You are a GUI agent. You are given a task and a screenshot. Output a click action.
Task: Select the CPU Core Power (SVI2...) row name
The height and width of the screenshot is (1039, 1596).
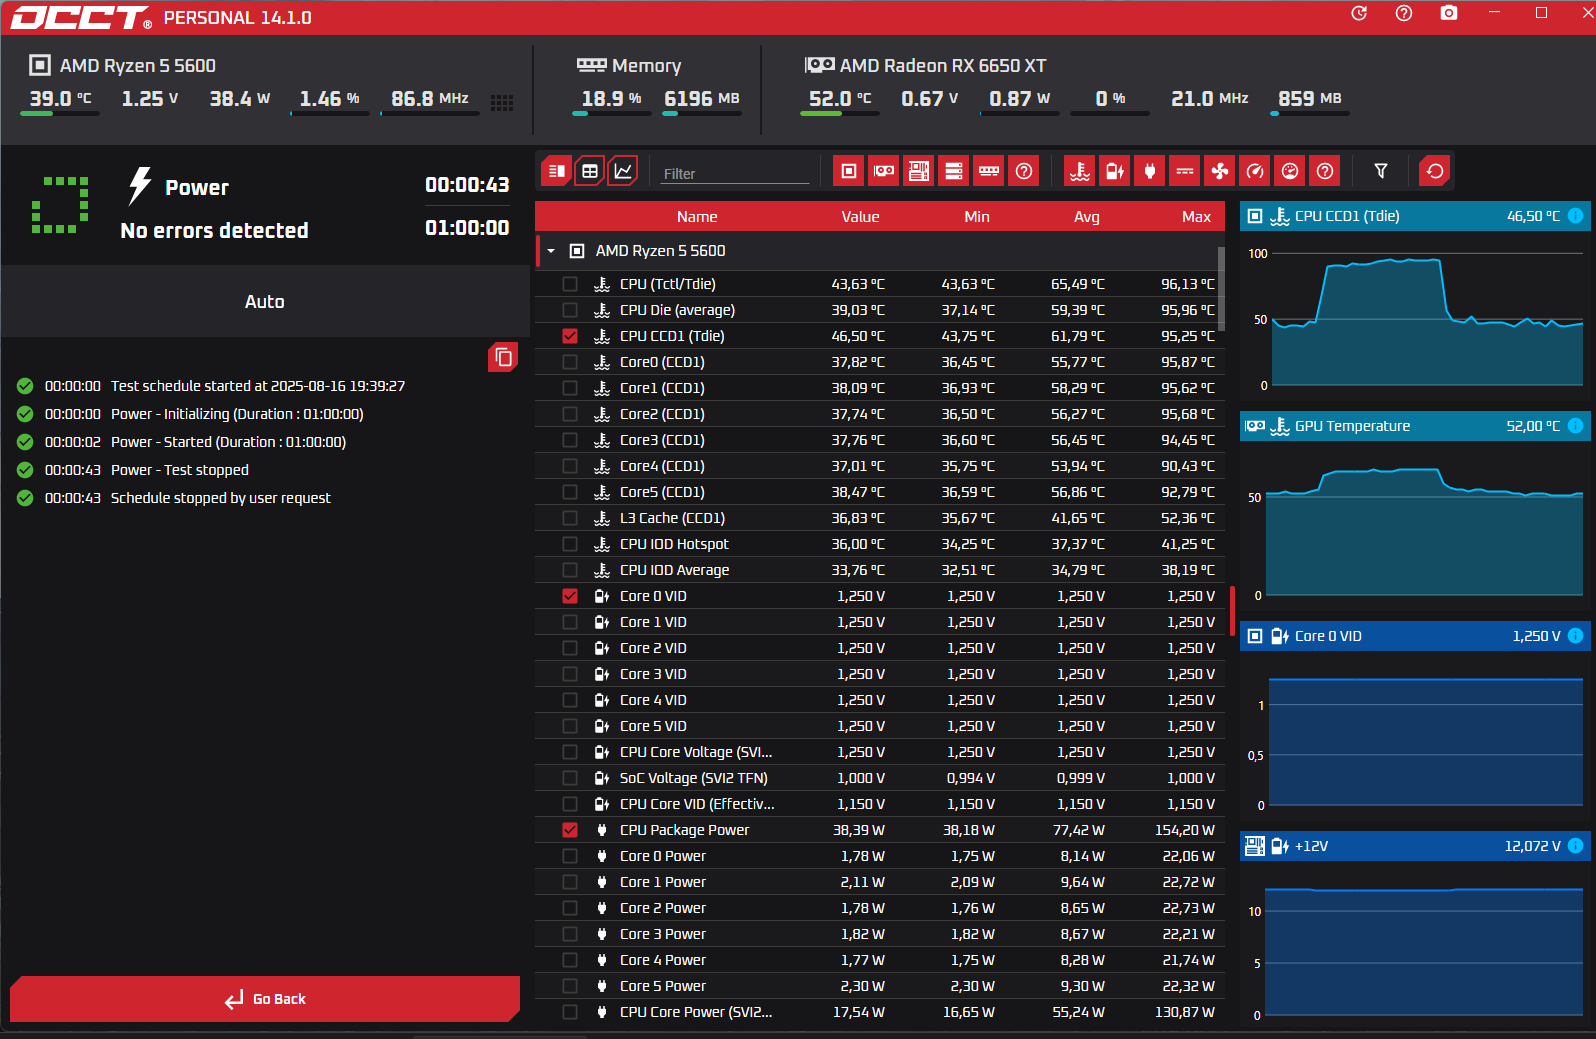click(x=696, y=1012)
